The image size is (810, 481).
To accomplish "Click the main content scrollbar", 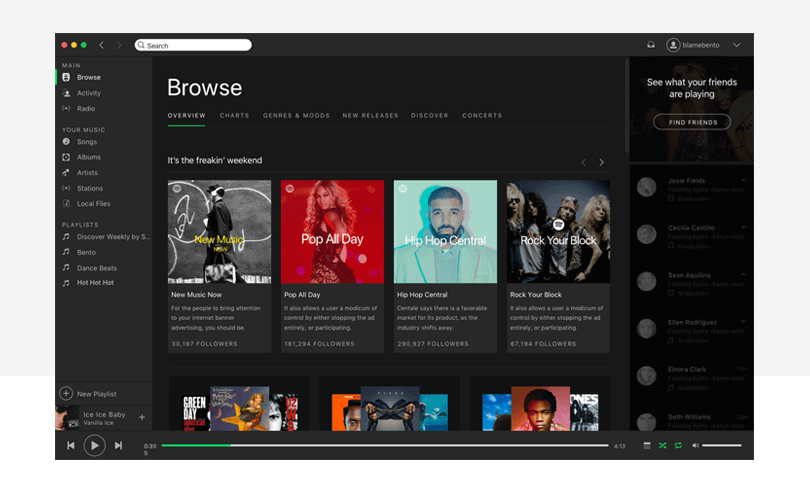I will point(627,105).
